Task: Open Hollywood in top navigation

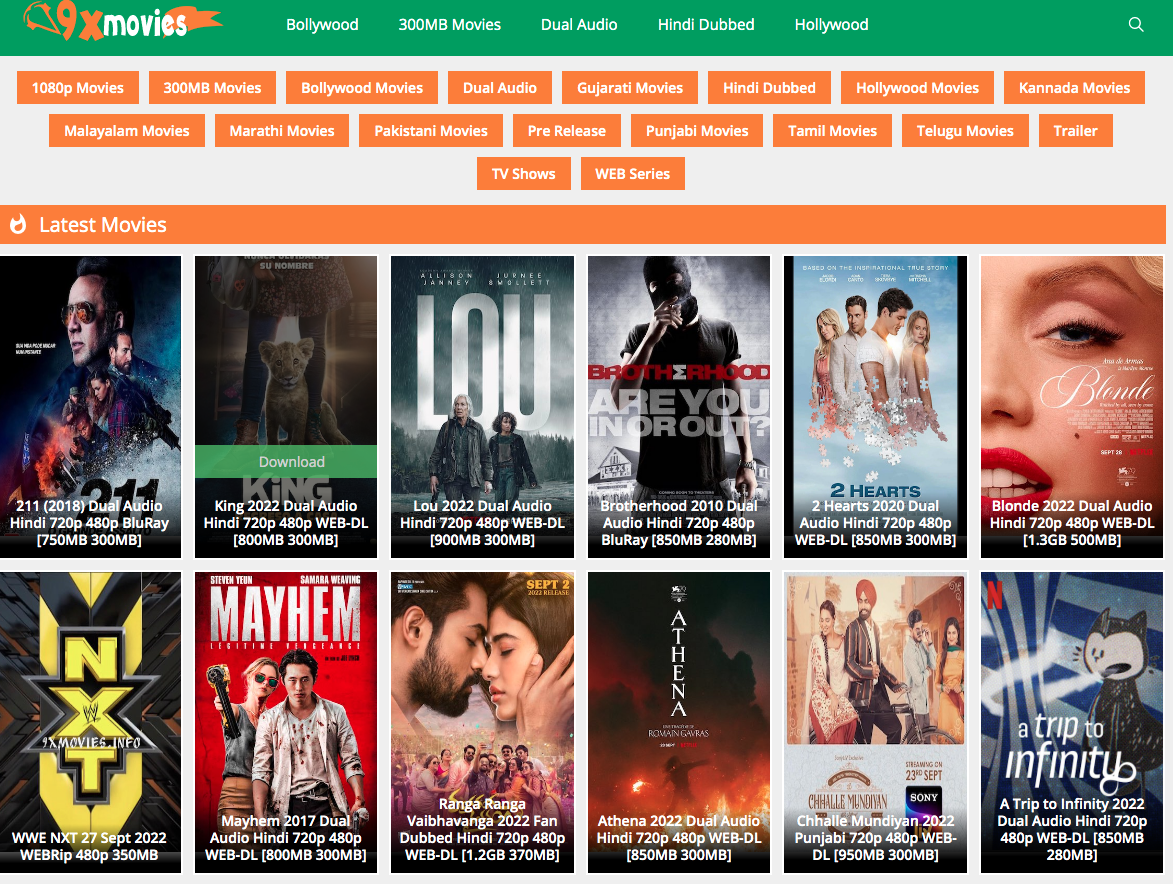Action: click(x=831, y=25)
